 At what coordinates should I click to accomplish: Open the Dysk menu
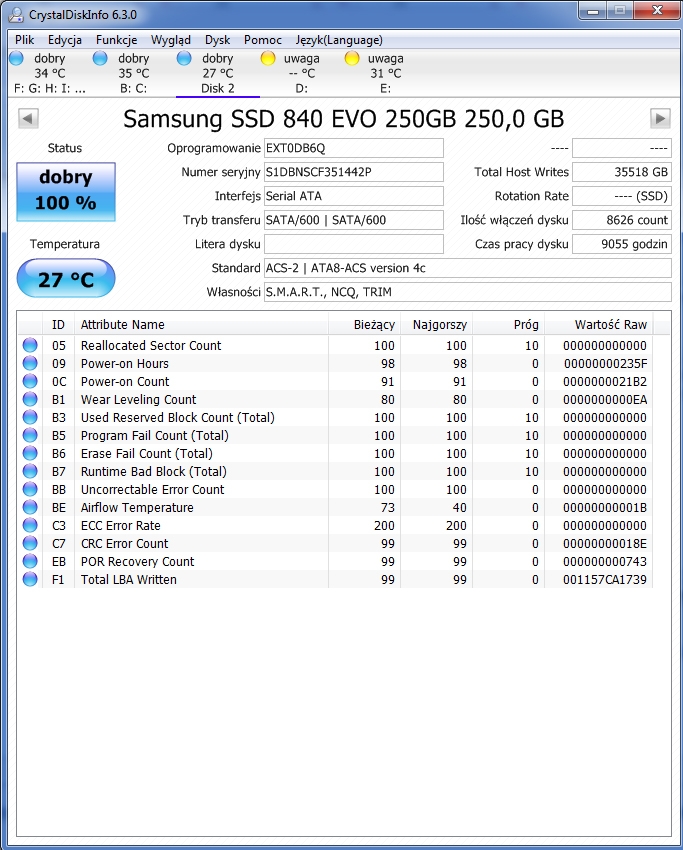(217, 40)
